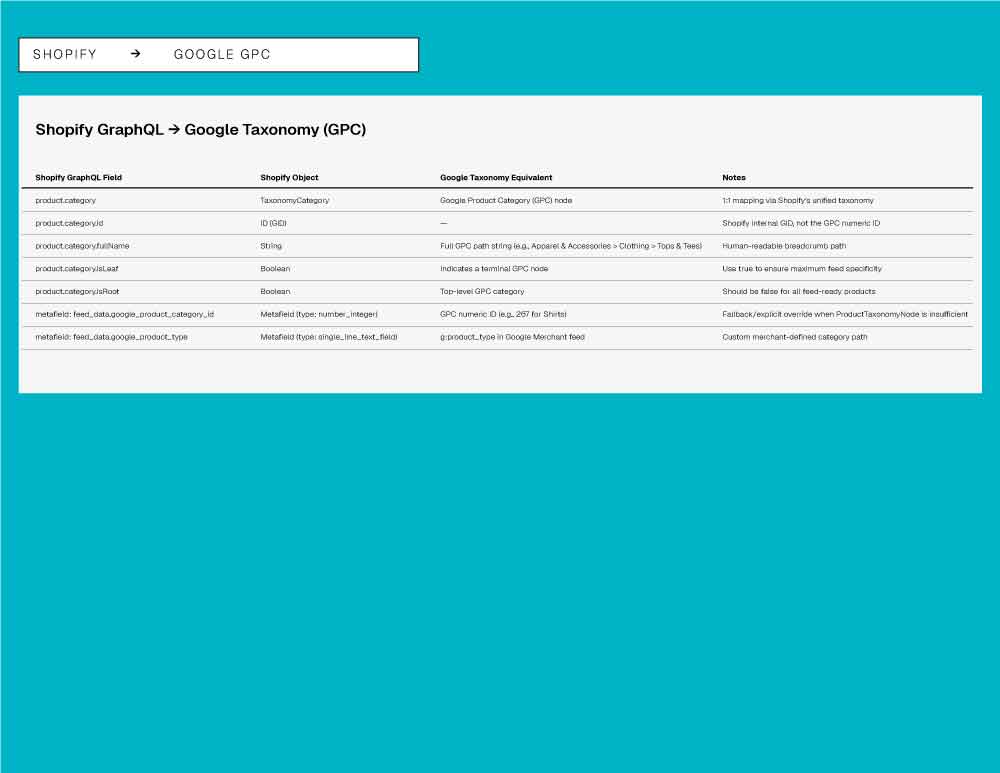Click the 'Notes' column header
This screenshot has height=773, width=1000.
pos(733,177)
